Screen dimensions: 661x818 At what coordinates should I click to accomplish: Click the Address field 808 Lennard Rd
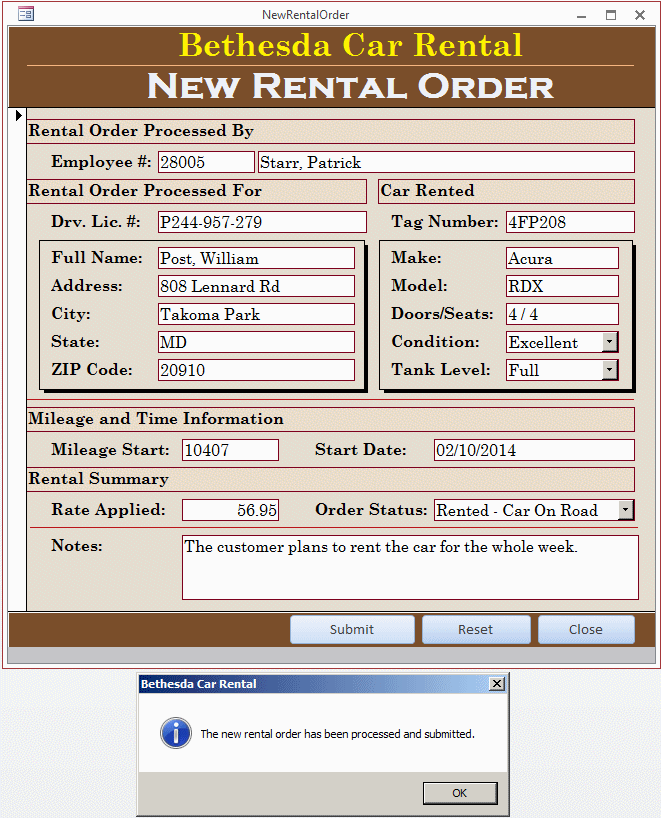tap(256, 286)
